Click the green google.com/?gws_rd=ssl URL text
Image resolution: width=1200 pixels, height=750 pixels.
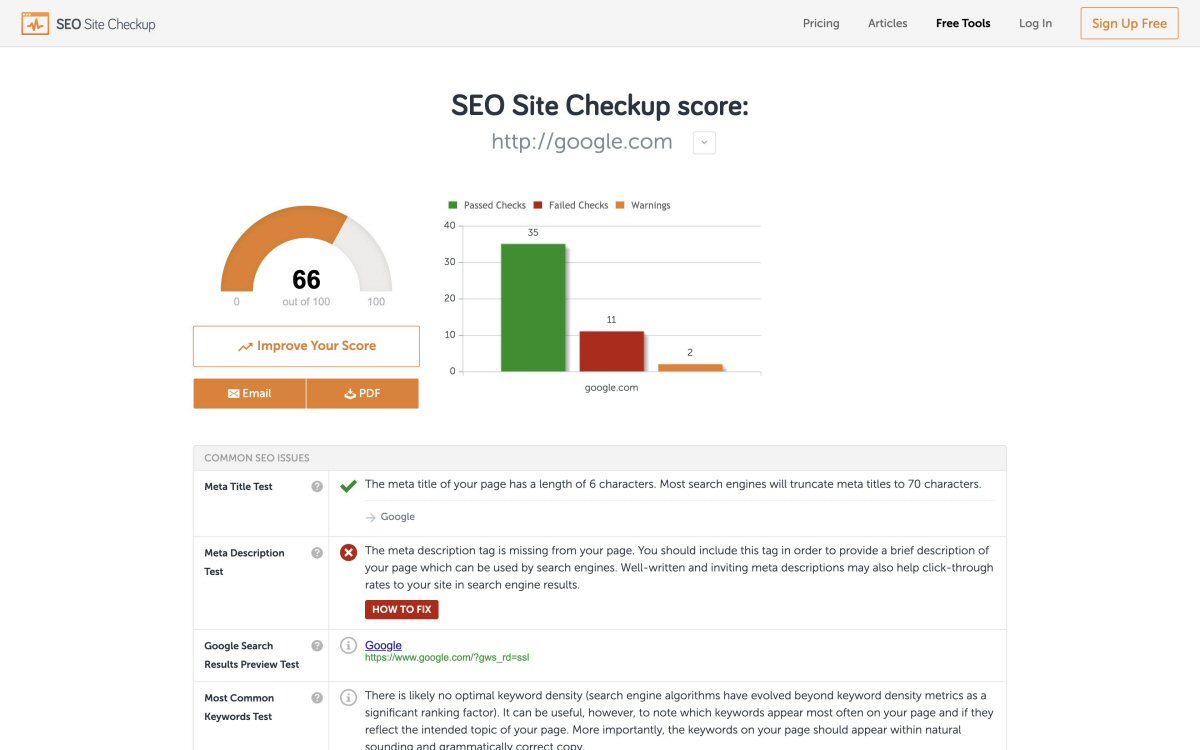pos(447,658)
